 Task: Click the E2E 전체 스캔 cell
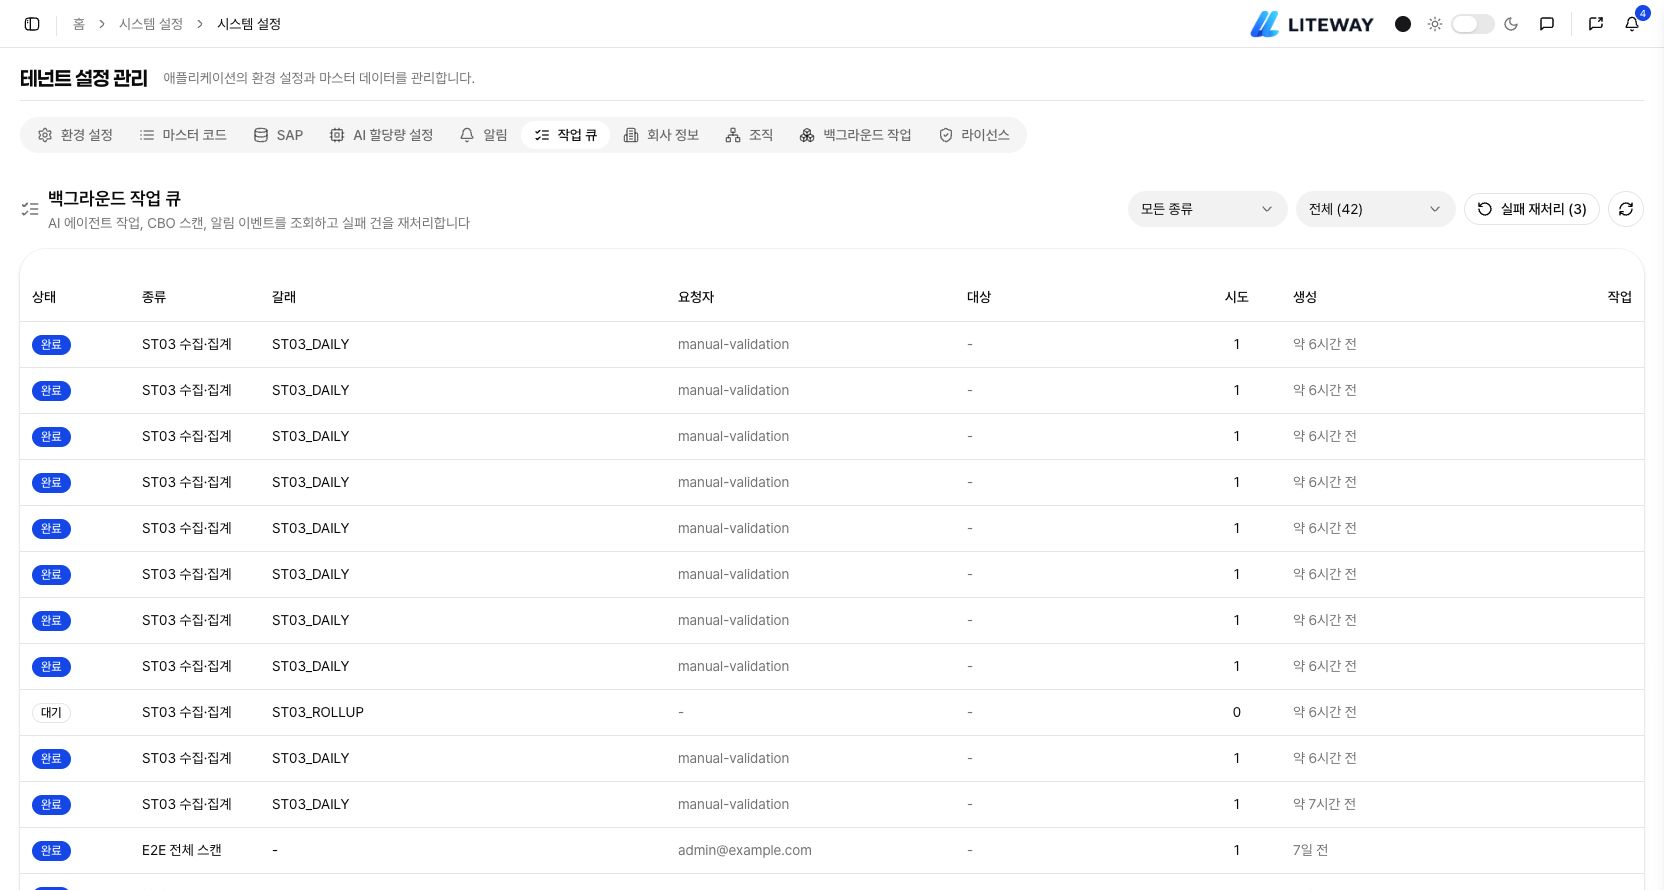[182, 850]
